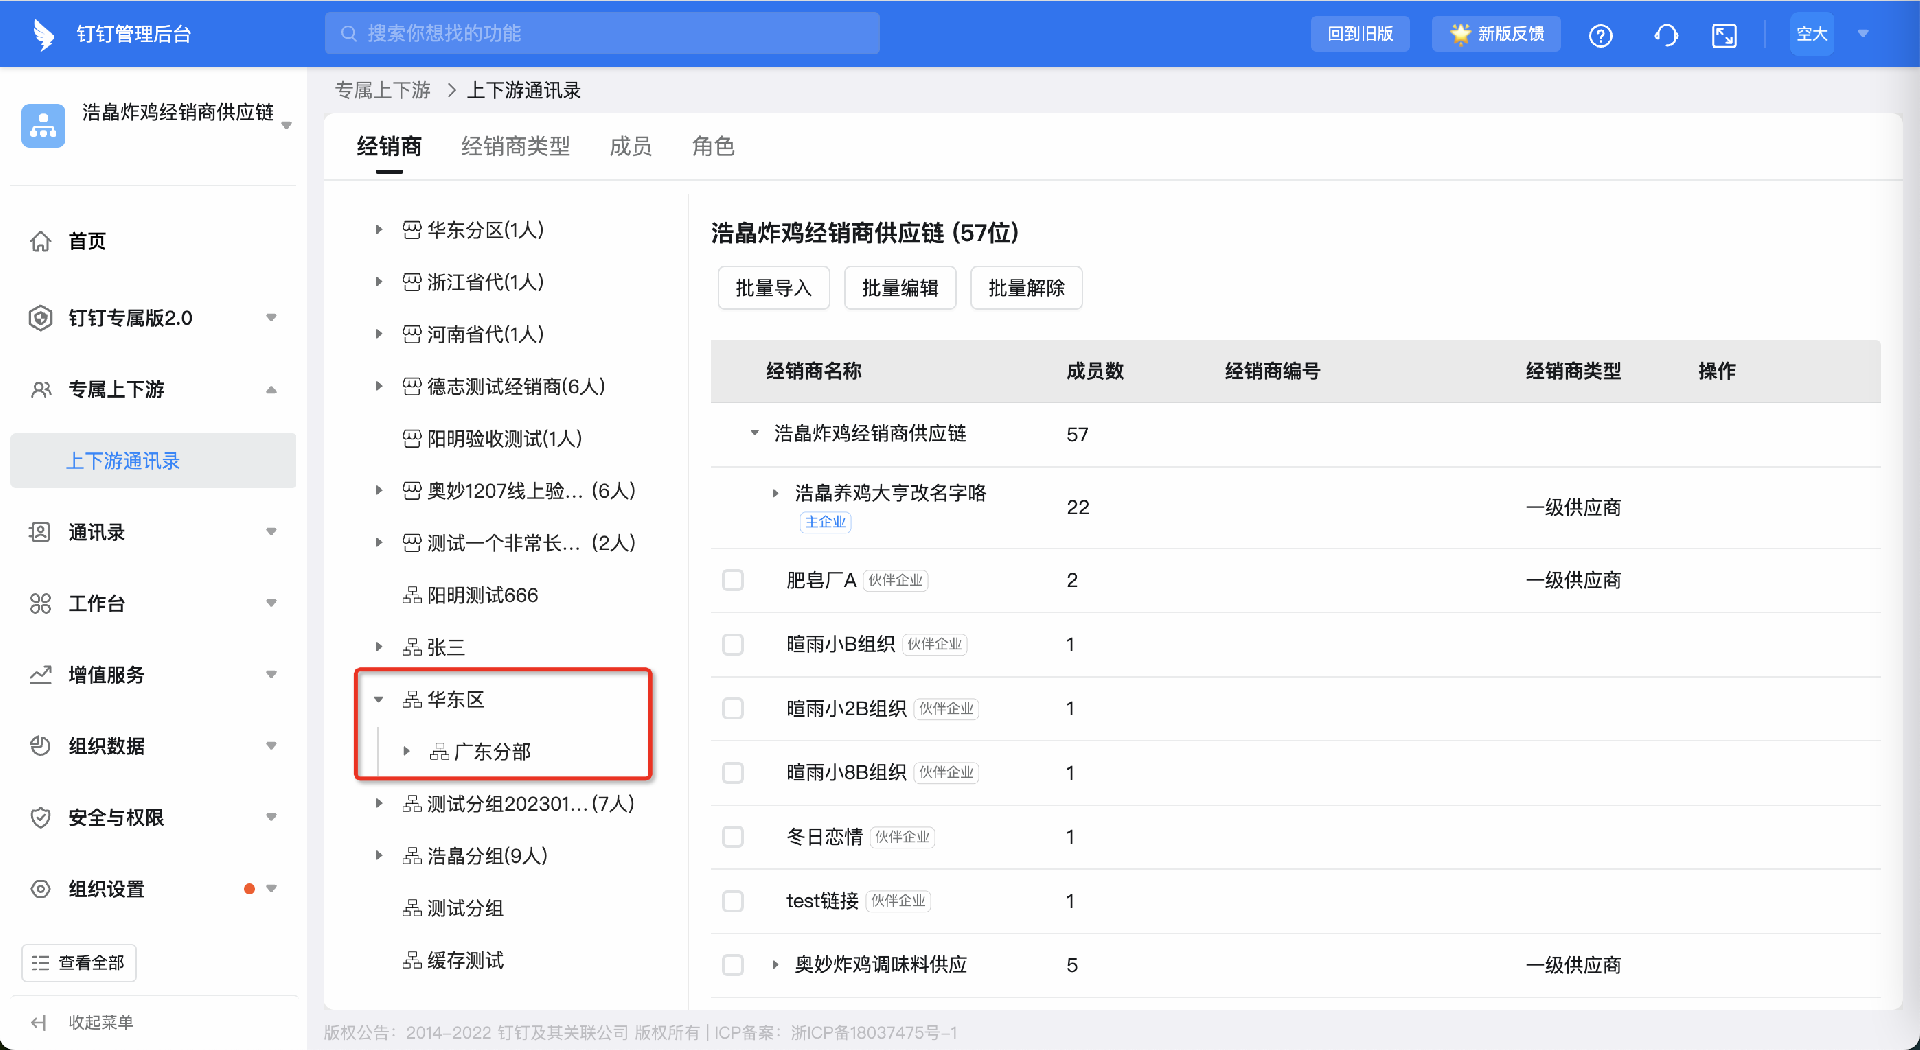Expand the 德志测试经销商(6人) node
1920x1050 pixels.
(x=379, y=386)
